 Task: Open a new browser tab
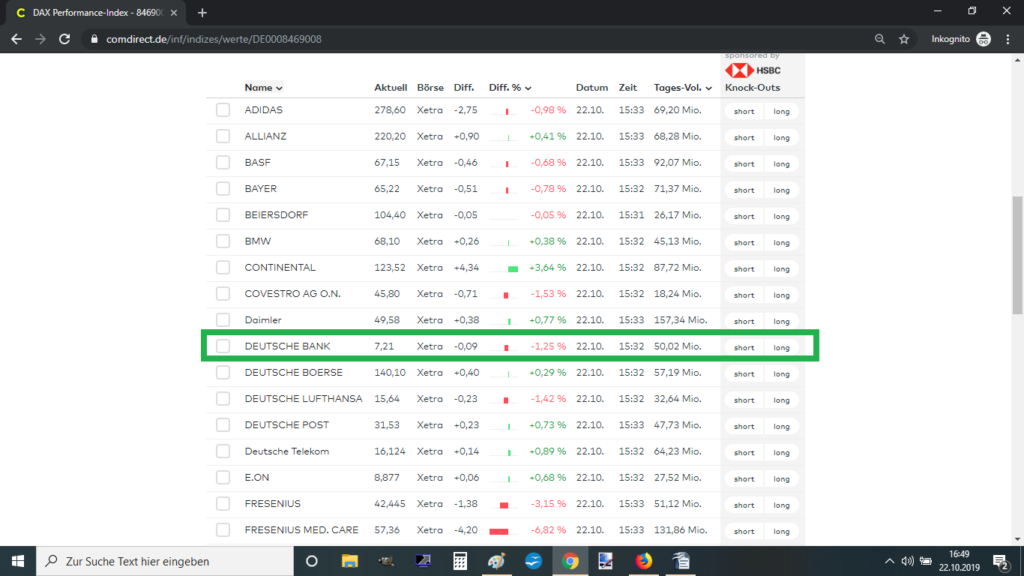click(x=202, y=12)
